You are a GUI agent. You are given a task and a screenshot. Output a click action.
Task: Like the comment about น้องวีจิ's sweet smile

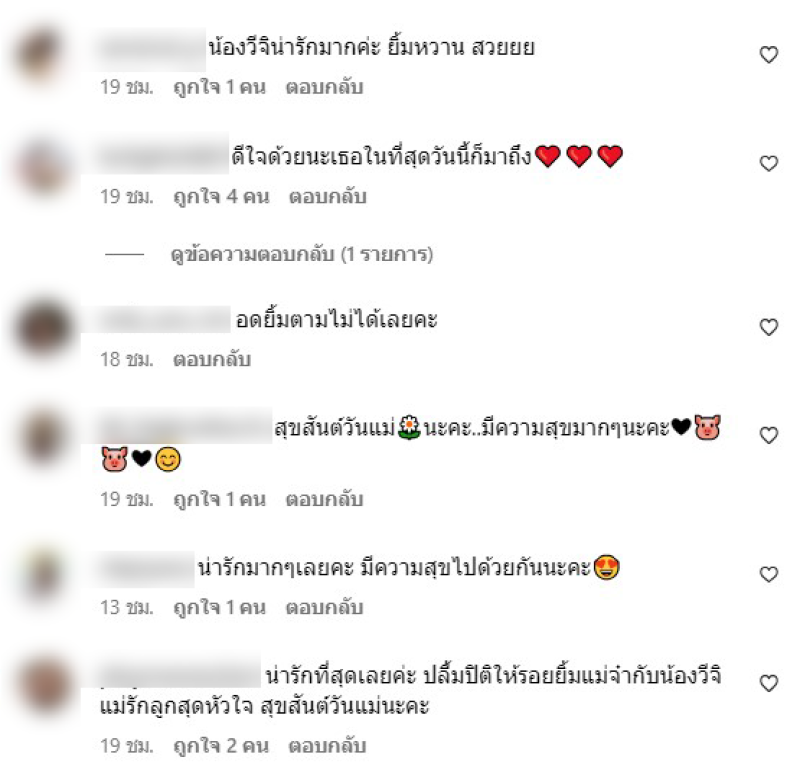click(x=768, y=55)
